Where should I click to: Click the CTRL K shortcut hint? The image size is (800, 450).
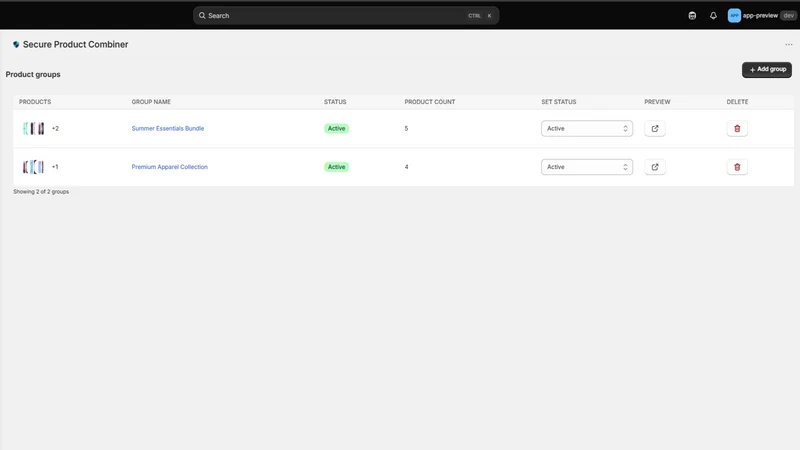coord(480,16)
